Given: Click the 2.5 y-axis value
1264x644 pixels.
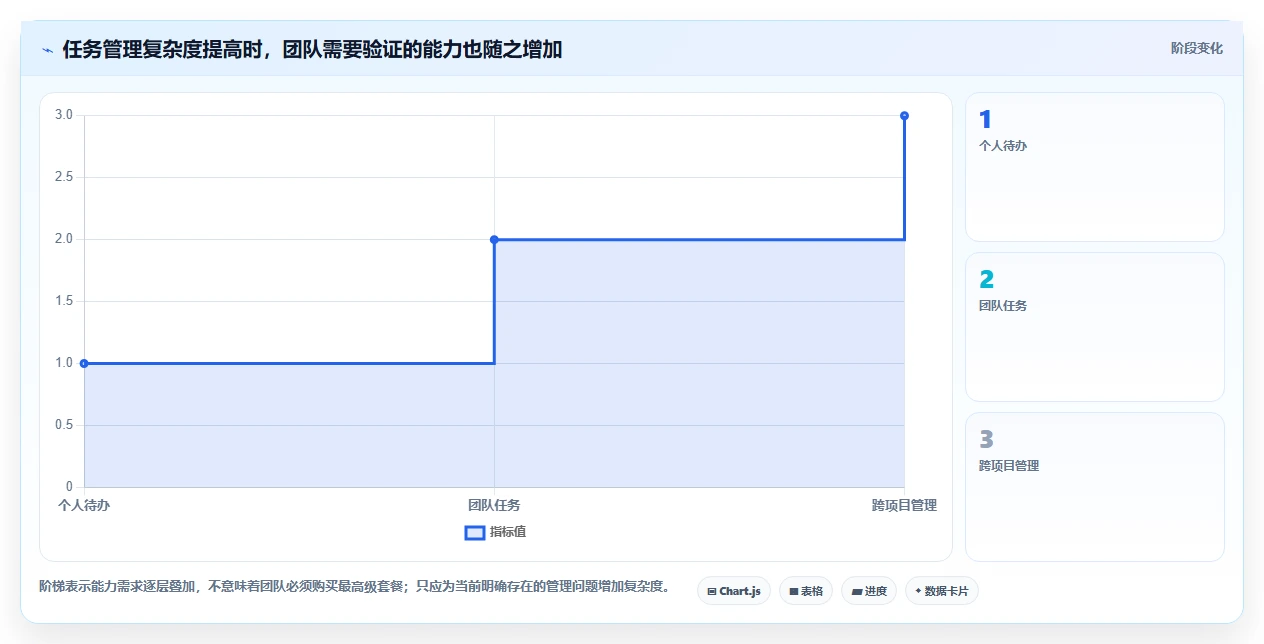Looking at the screenshot, I should (64, 177).
